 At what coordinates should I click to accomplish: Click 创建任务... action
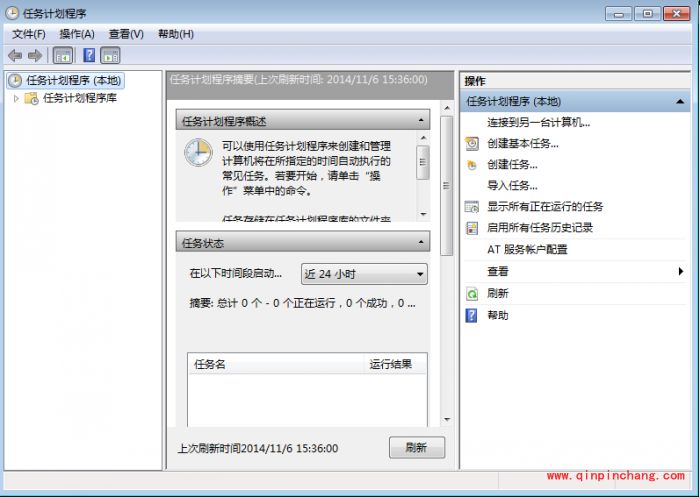(512, 164)
